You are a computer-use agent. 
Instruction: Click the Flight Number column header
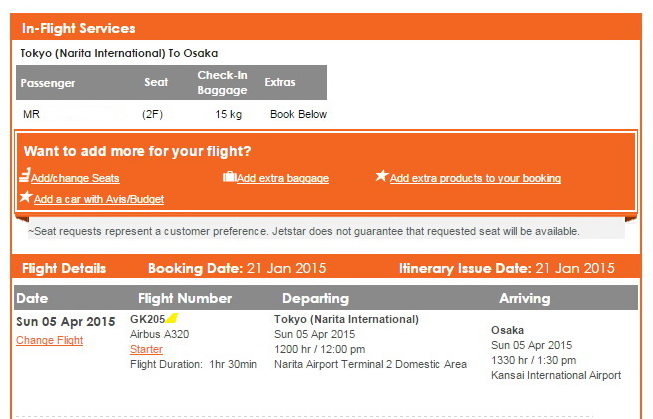point(185,298)
